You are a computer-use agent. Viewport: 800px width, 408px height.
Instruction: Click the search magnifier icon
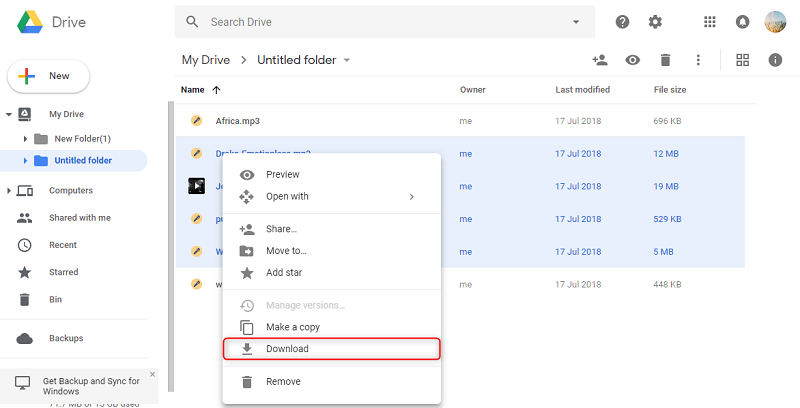192,21
